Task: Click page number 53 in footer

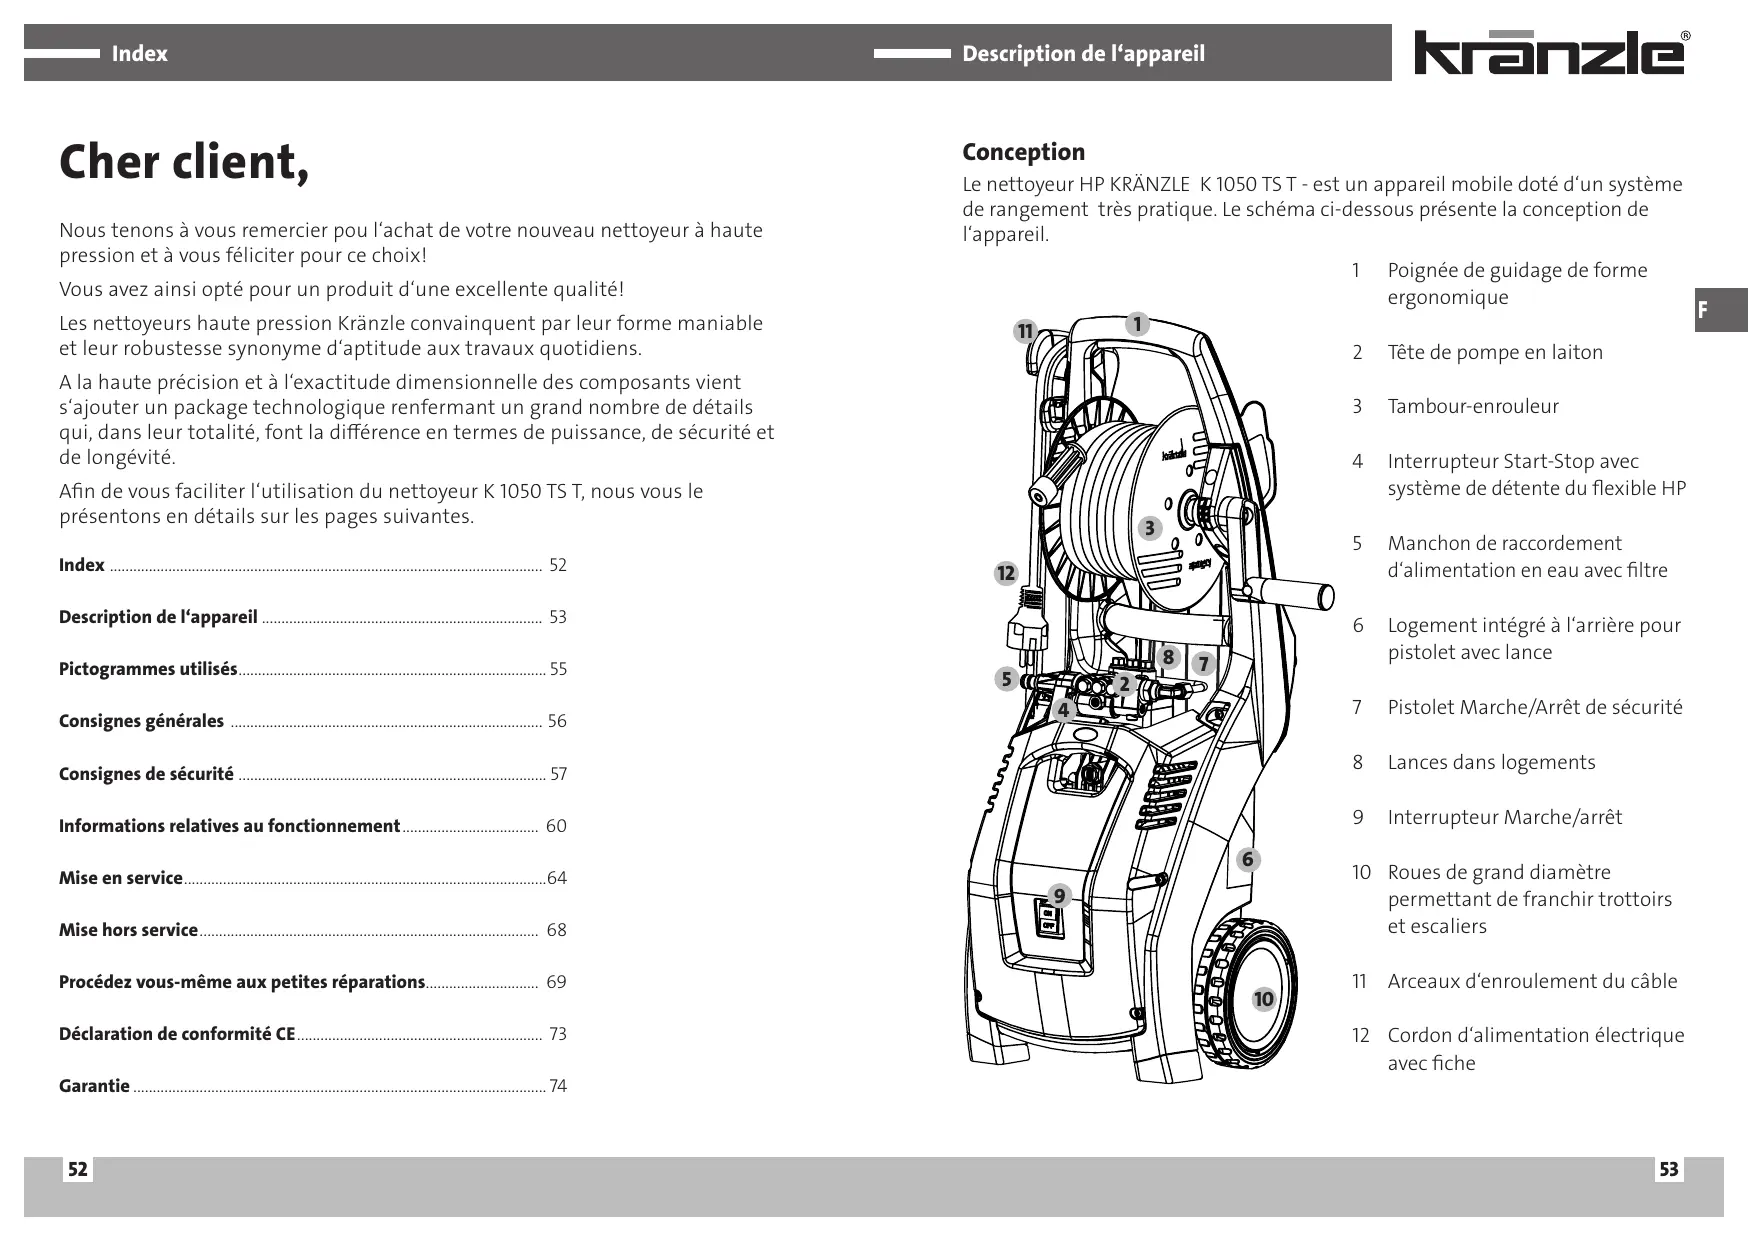Action: click(1669, 1169)
